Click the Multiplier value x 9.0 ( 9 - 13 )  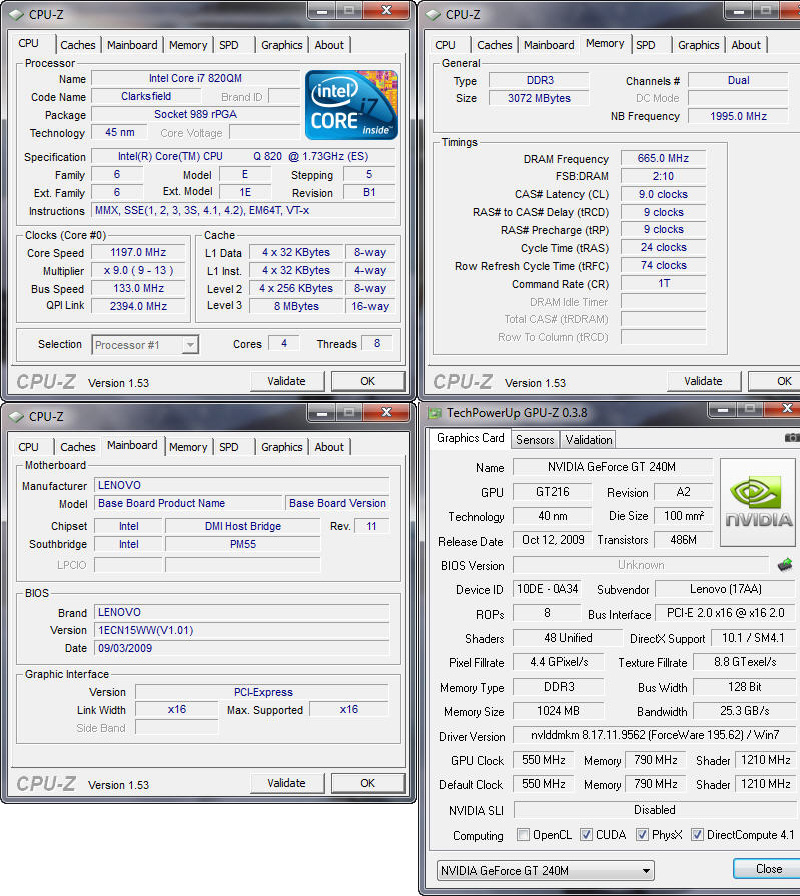click(138, 270)
